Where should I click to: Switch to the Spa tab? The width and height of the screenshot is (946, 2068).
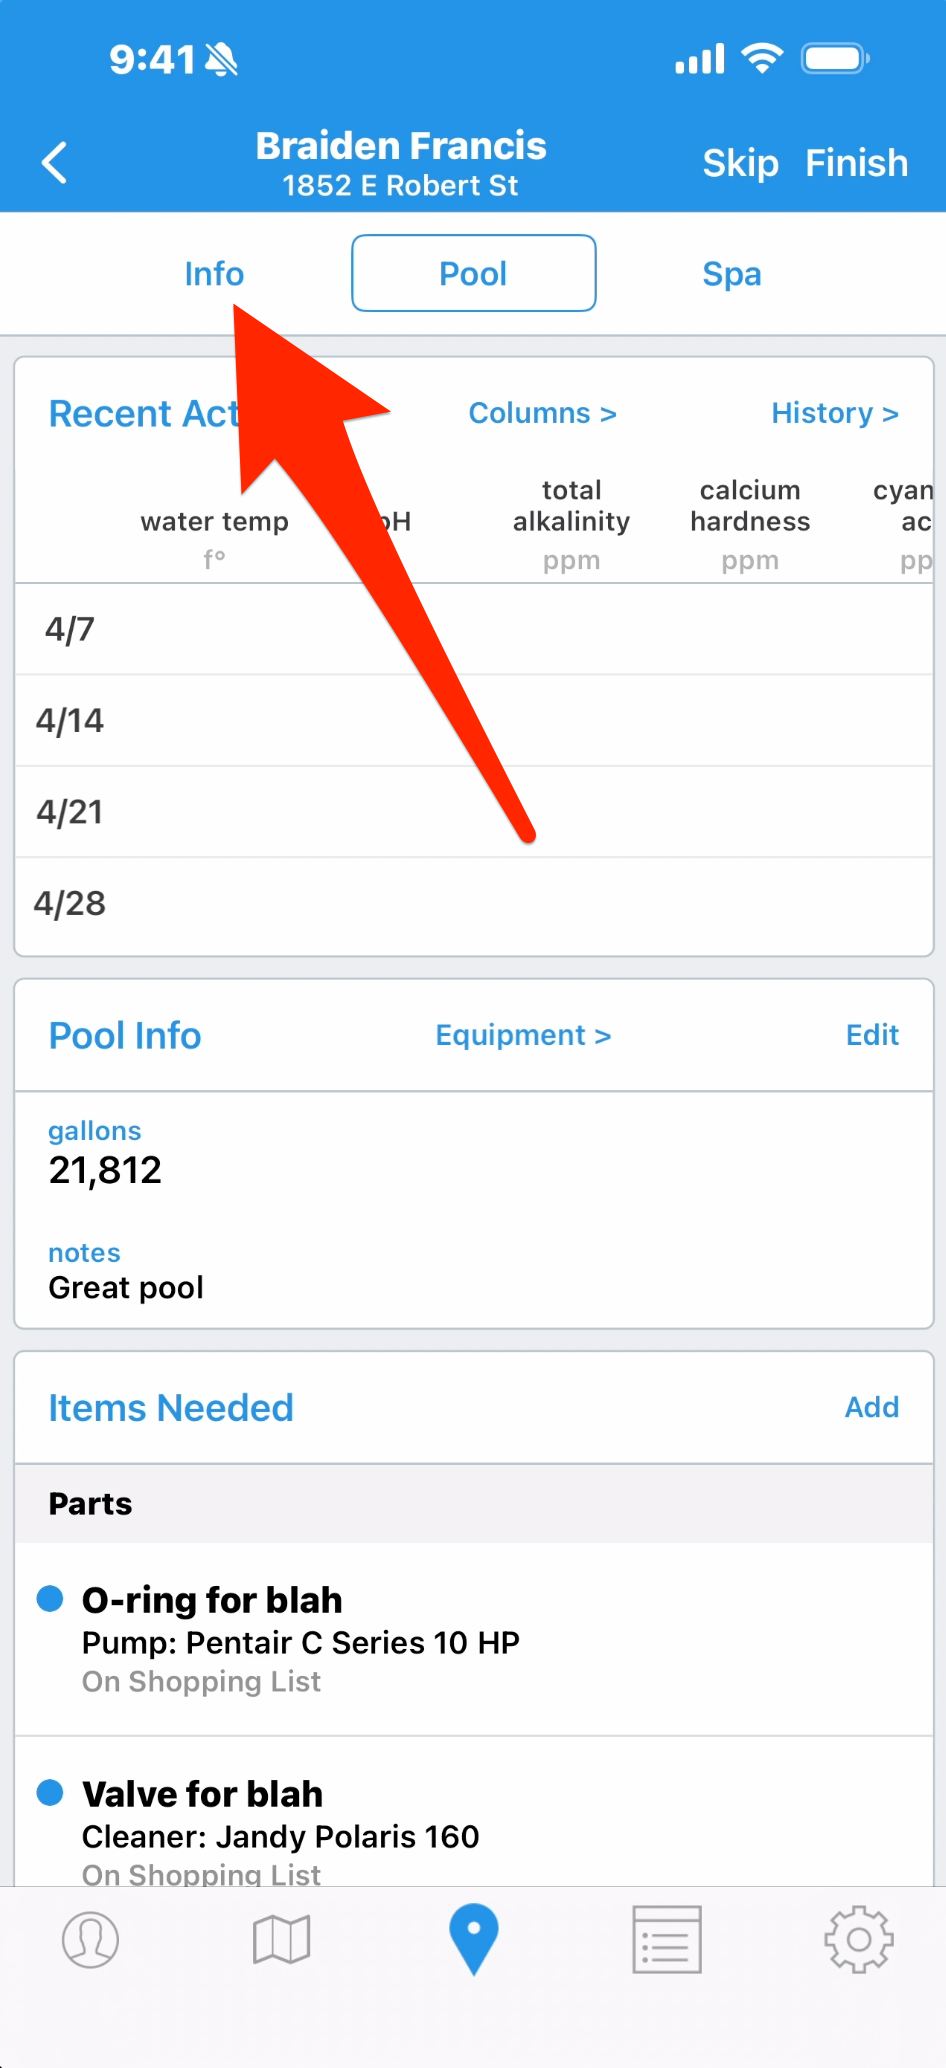[732, 274]
